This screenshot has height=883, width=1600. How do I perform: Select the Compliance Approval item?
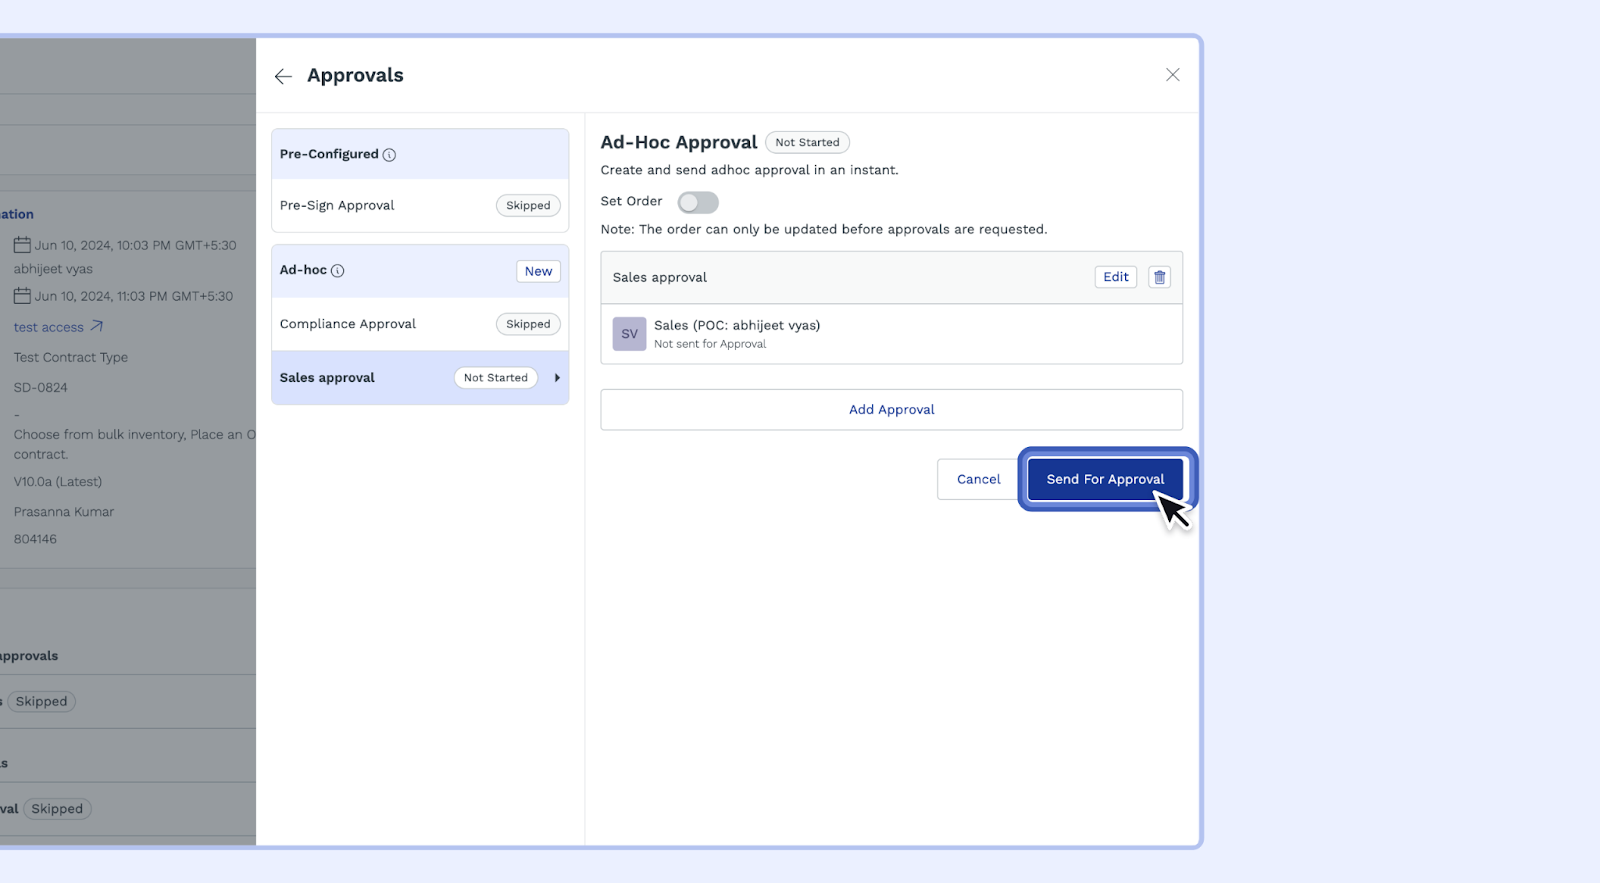(x=348, y=324)
